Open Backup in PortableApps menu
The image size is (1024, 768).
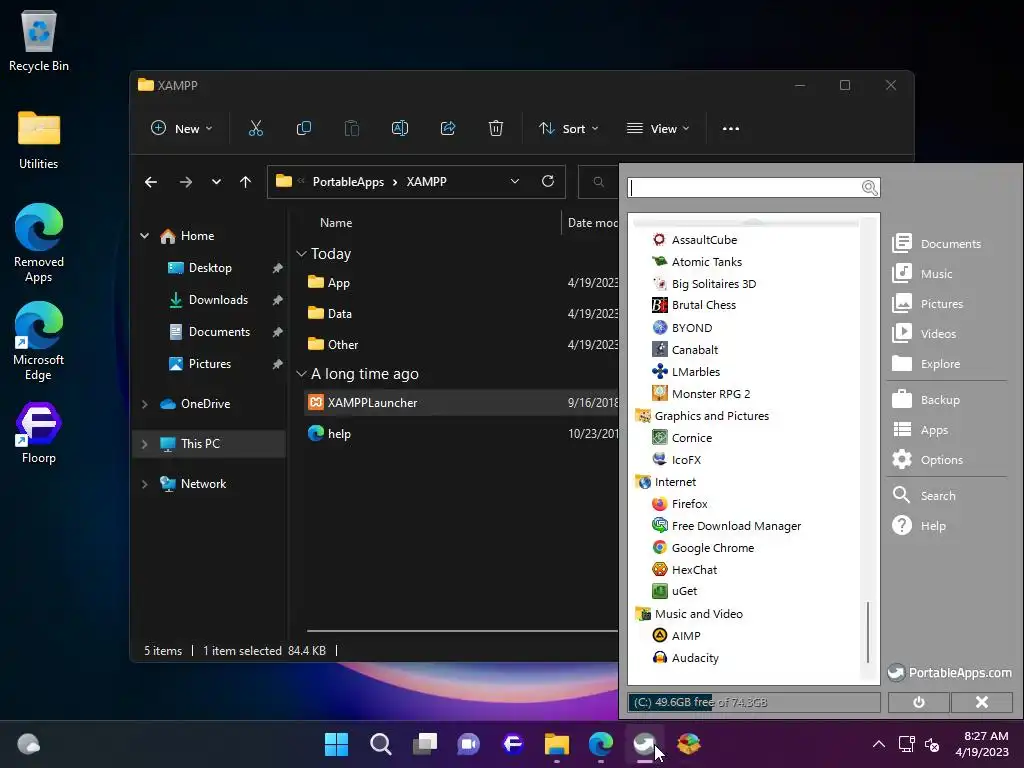[x=926, y=400]
